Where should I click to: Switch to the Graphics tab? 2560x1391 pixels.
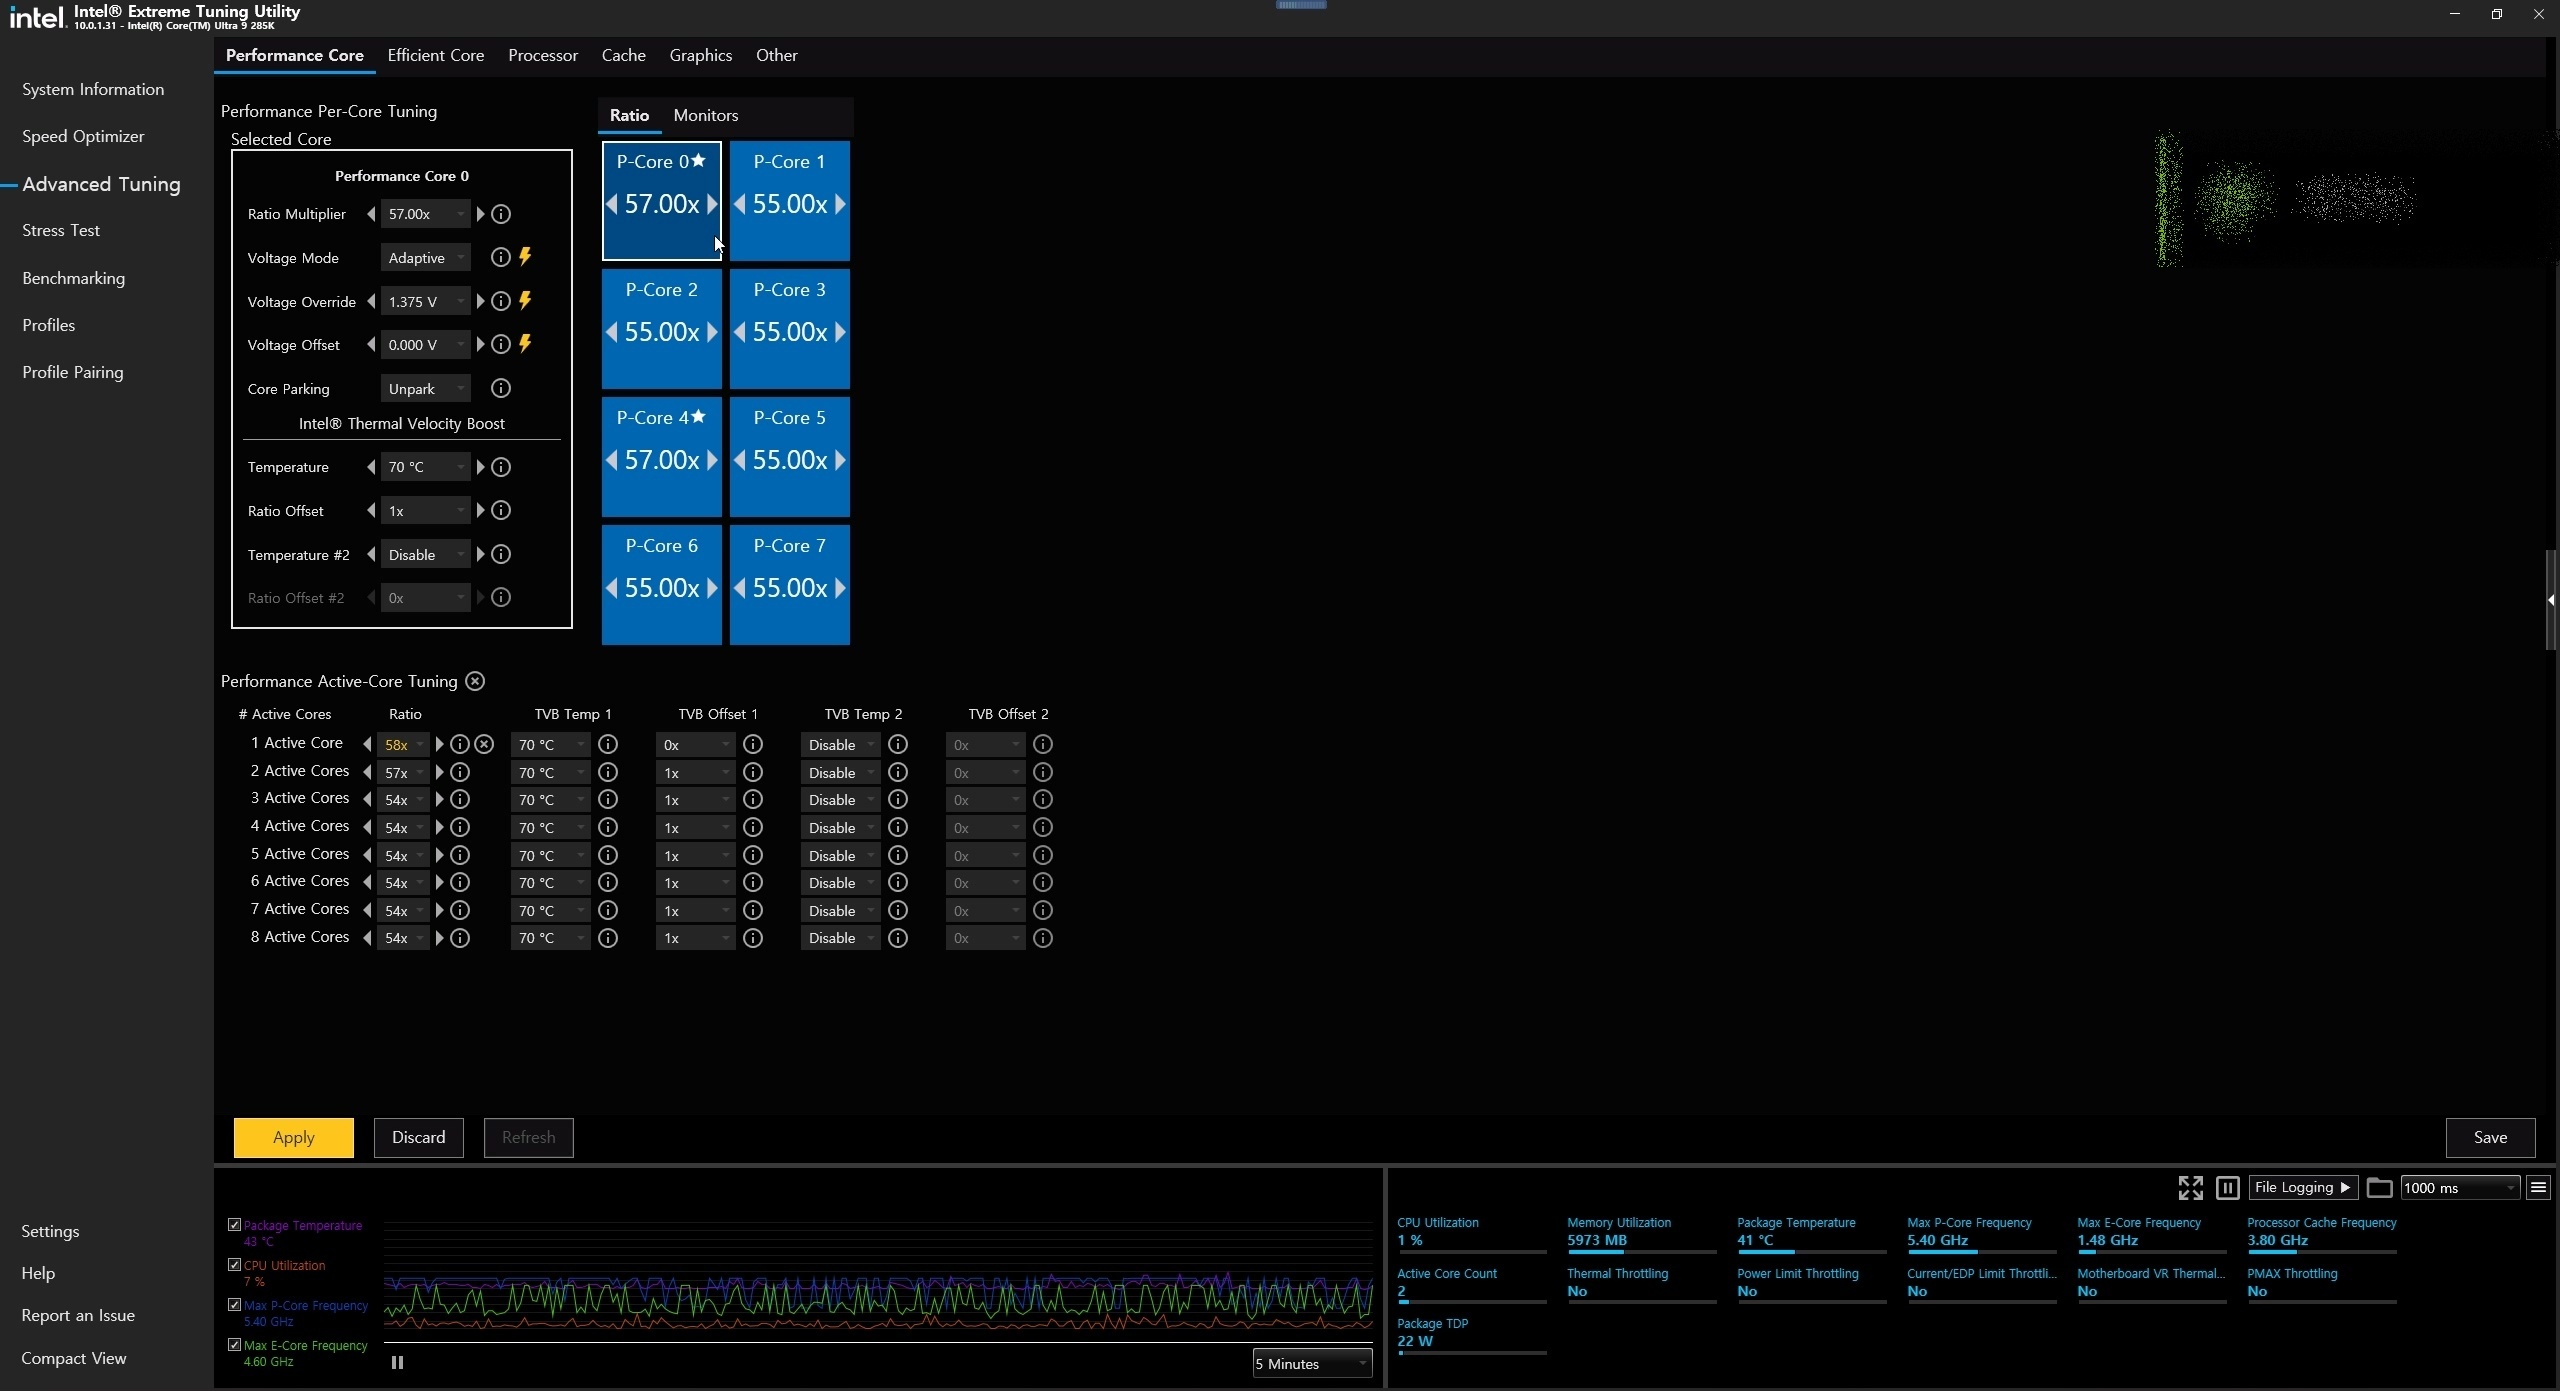(x=700, y=55)
